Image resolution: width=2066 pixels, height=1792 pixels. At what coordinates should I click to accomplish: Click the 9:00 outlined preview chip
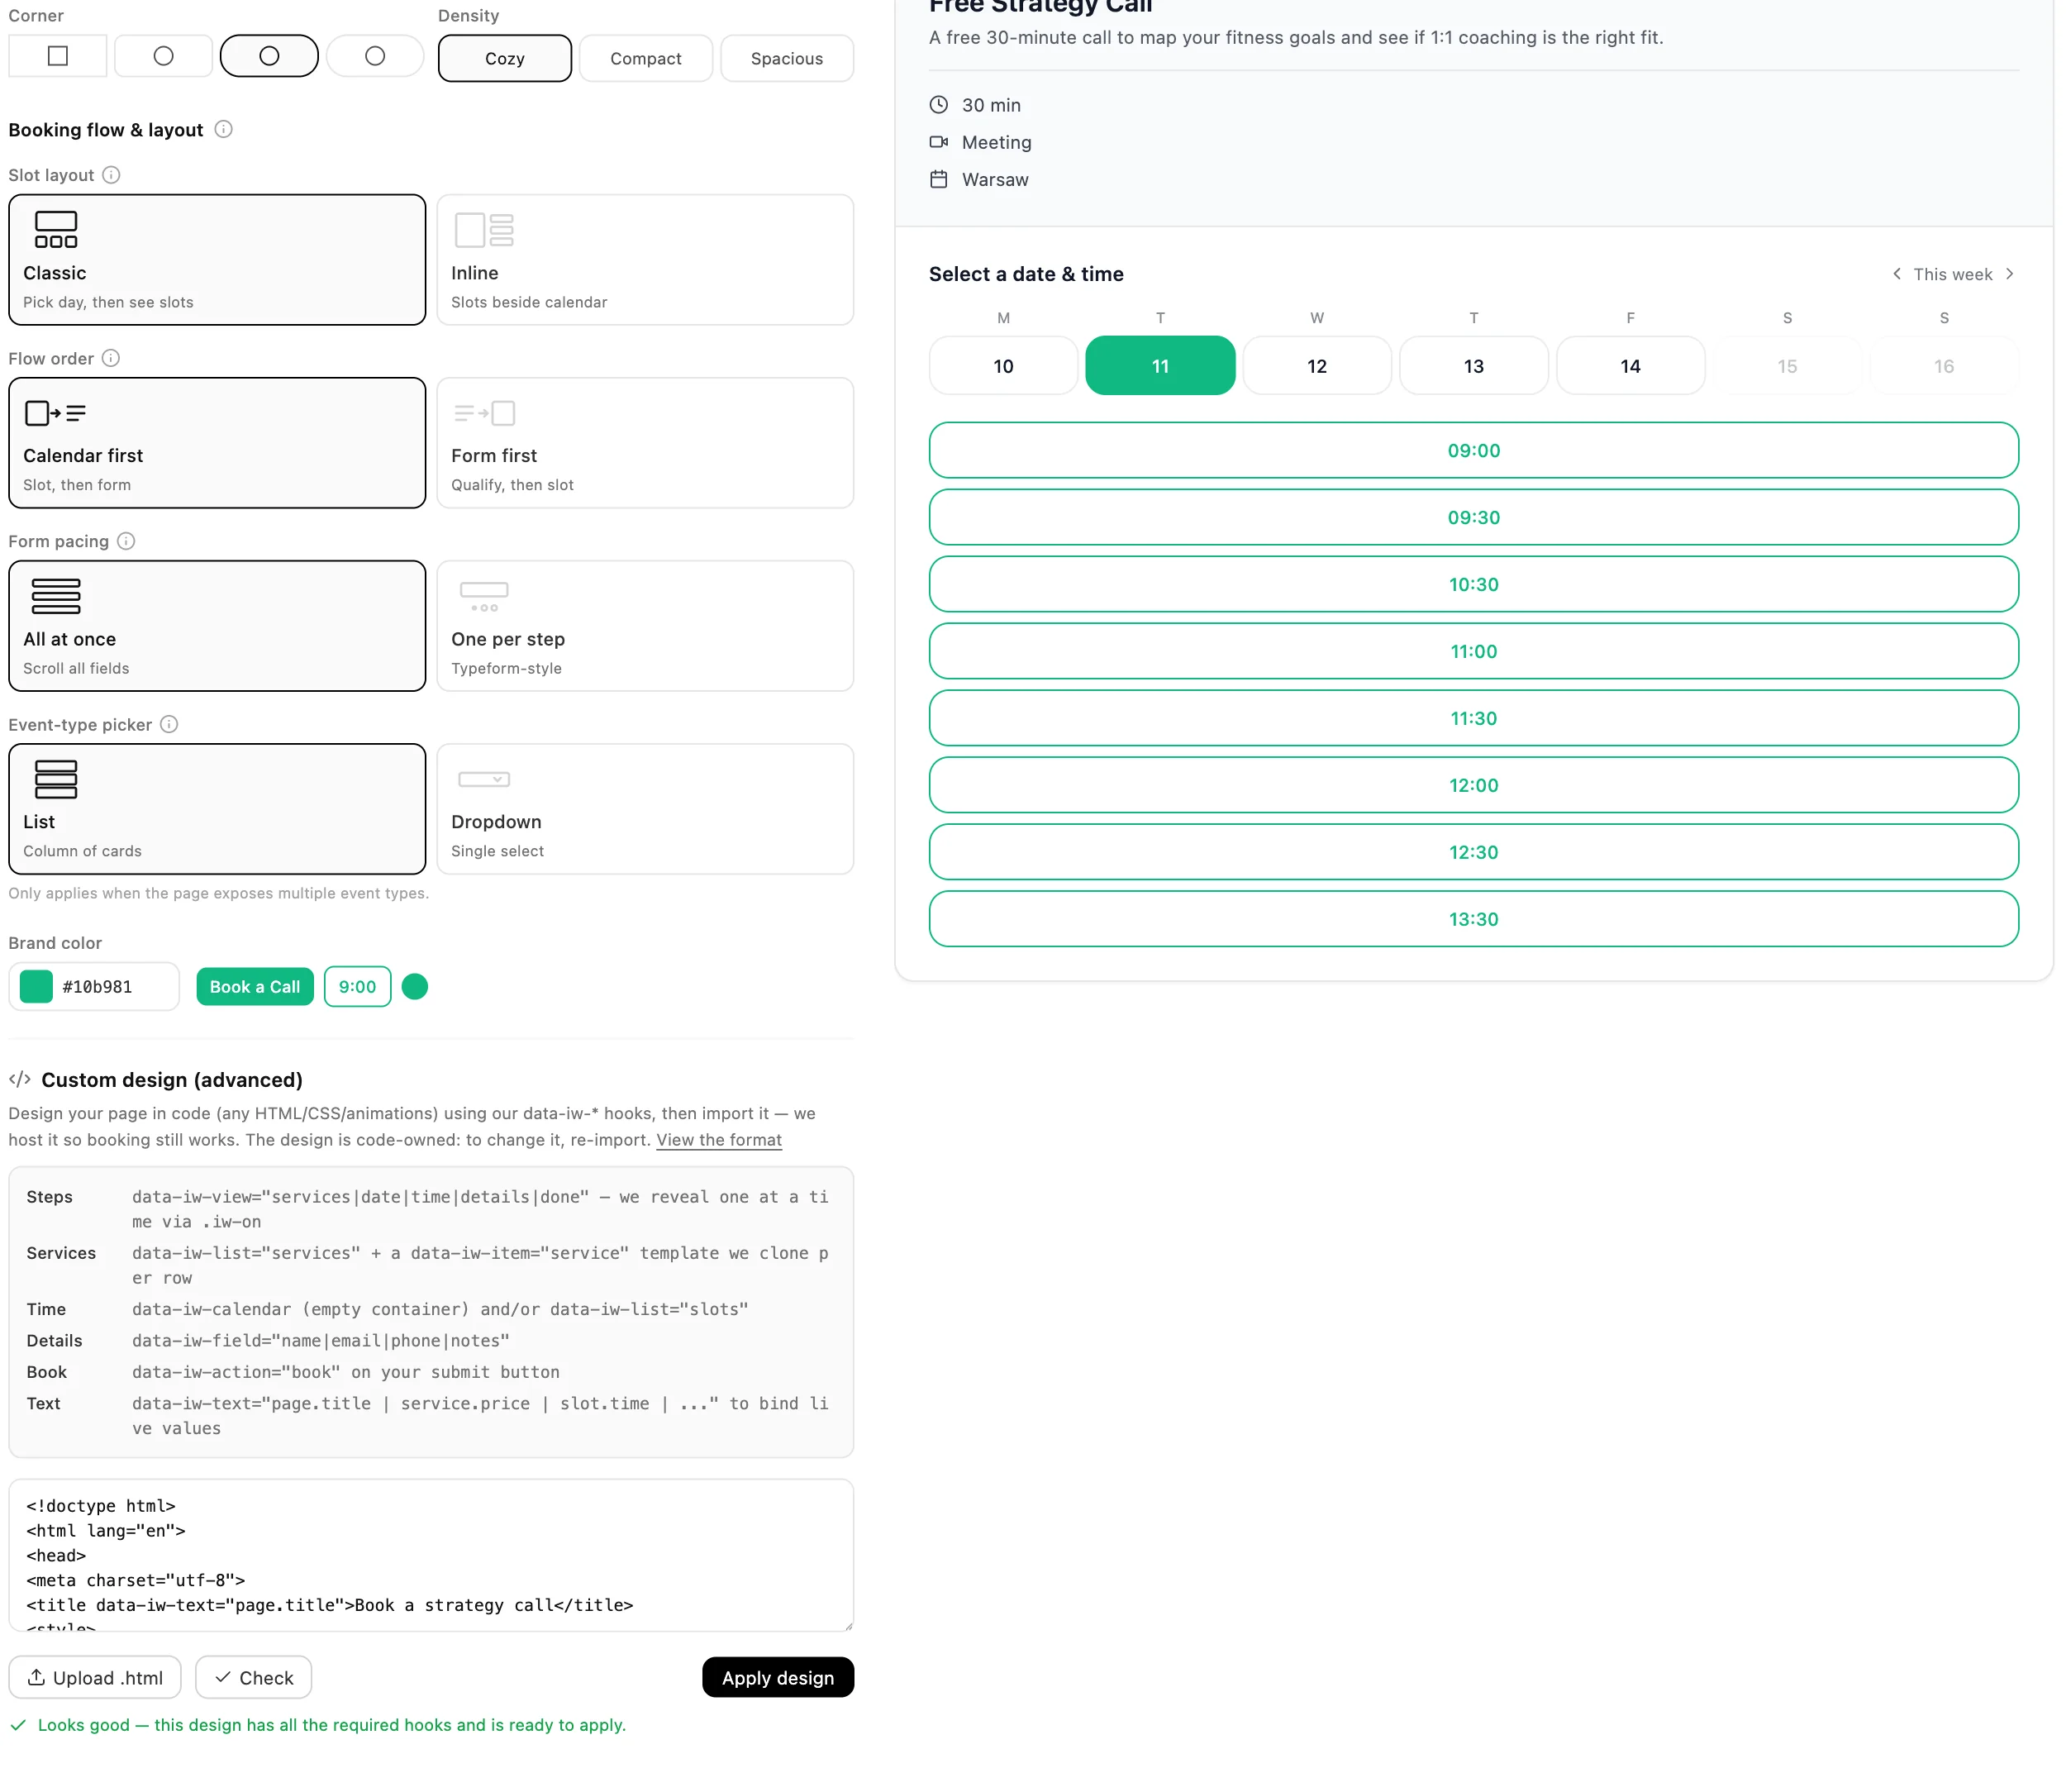click(357, 987)
